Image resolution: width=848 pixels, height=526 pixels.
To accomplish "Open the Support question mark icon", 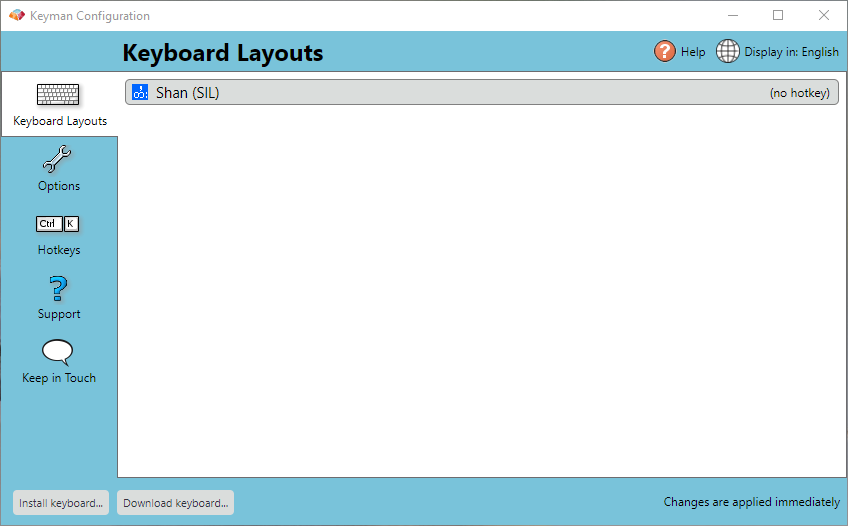I will click(x=58, y=288).
